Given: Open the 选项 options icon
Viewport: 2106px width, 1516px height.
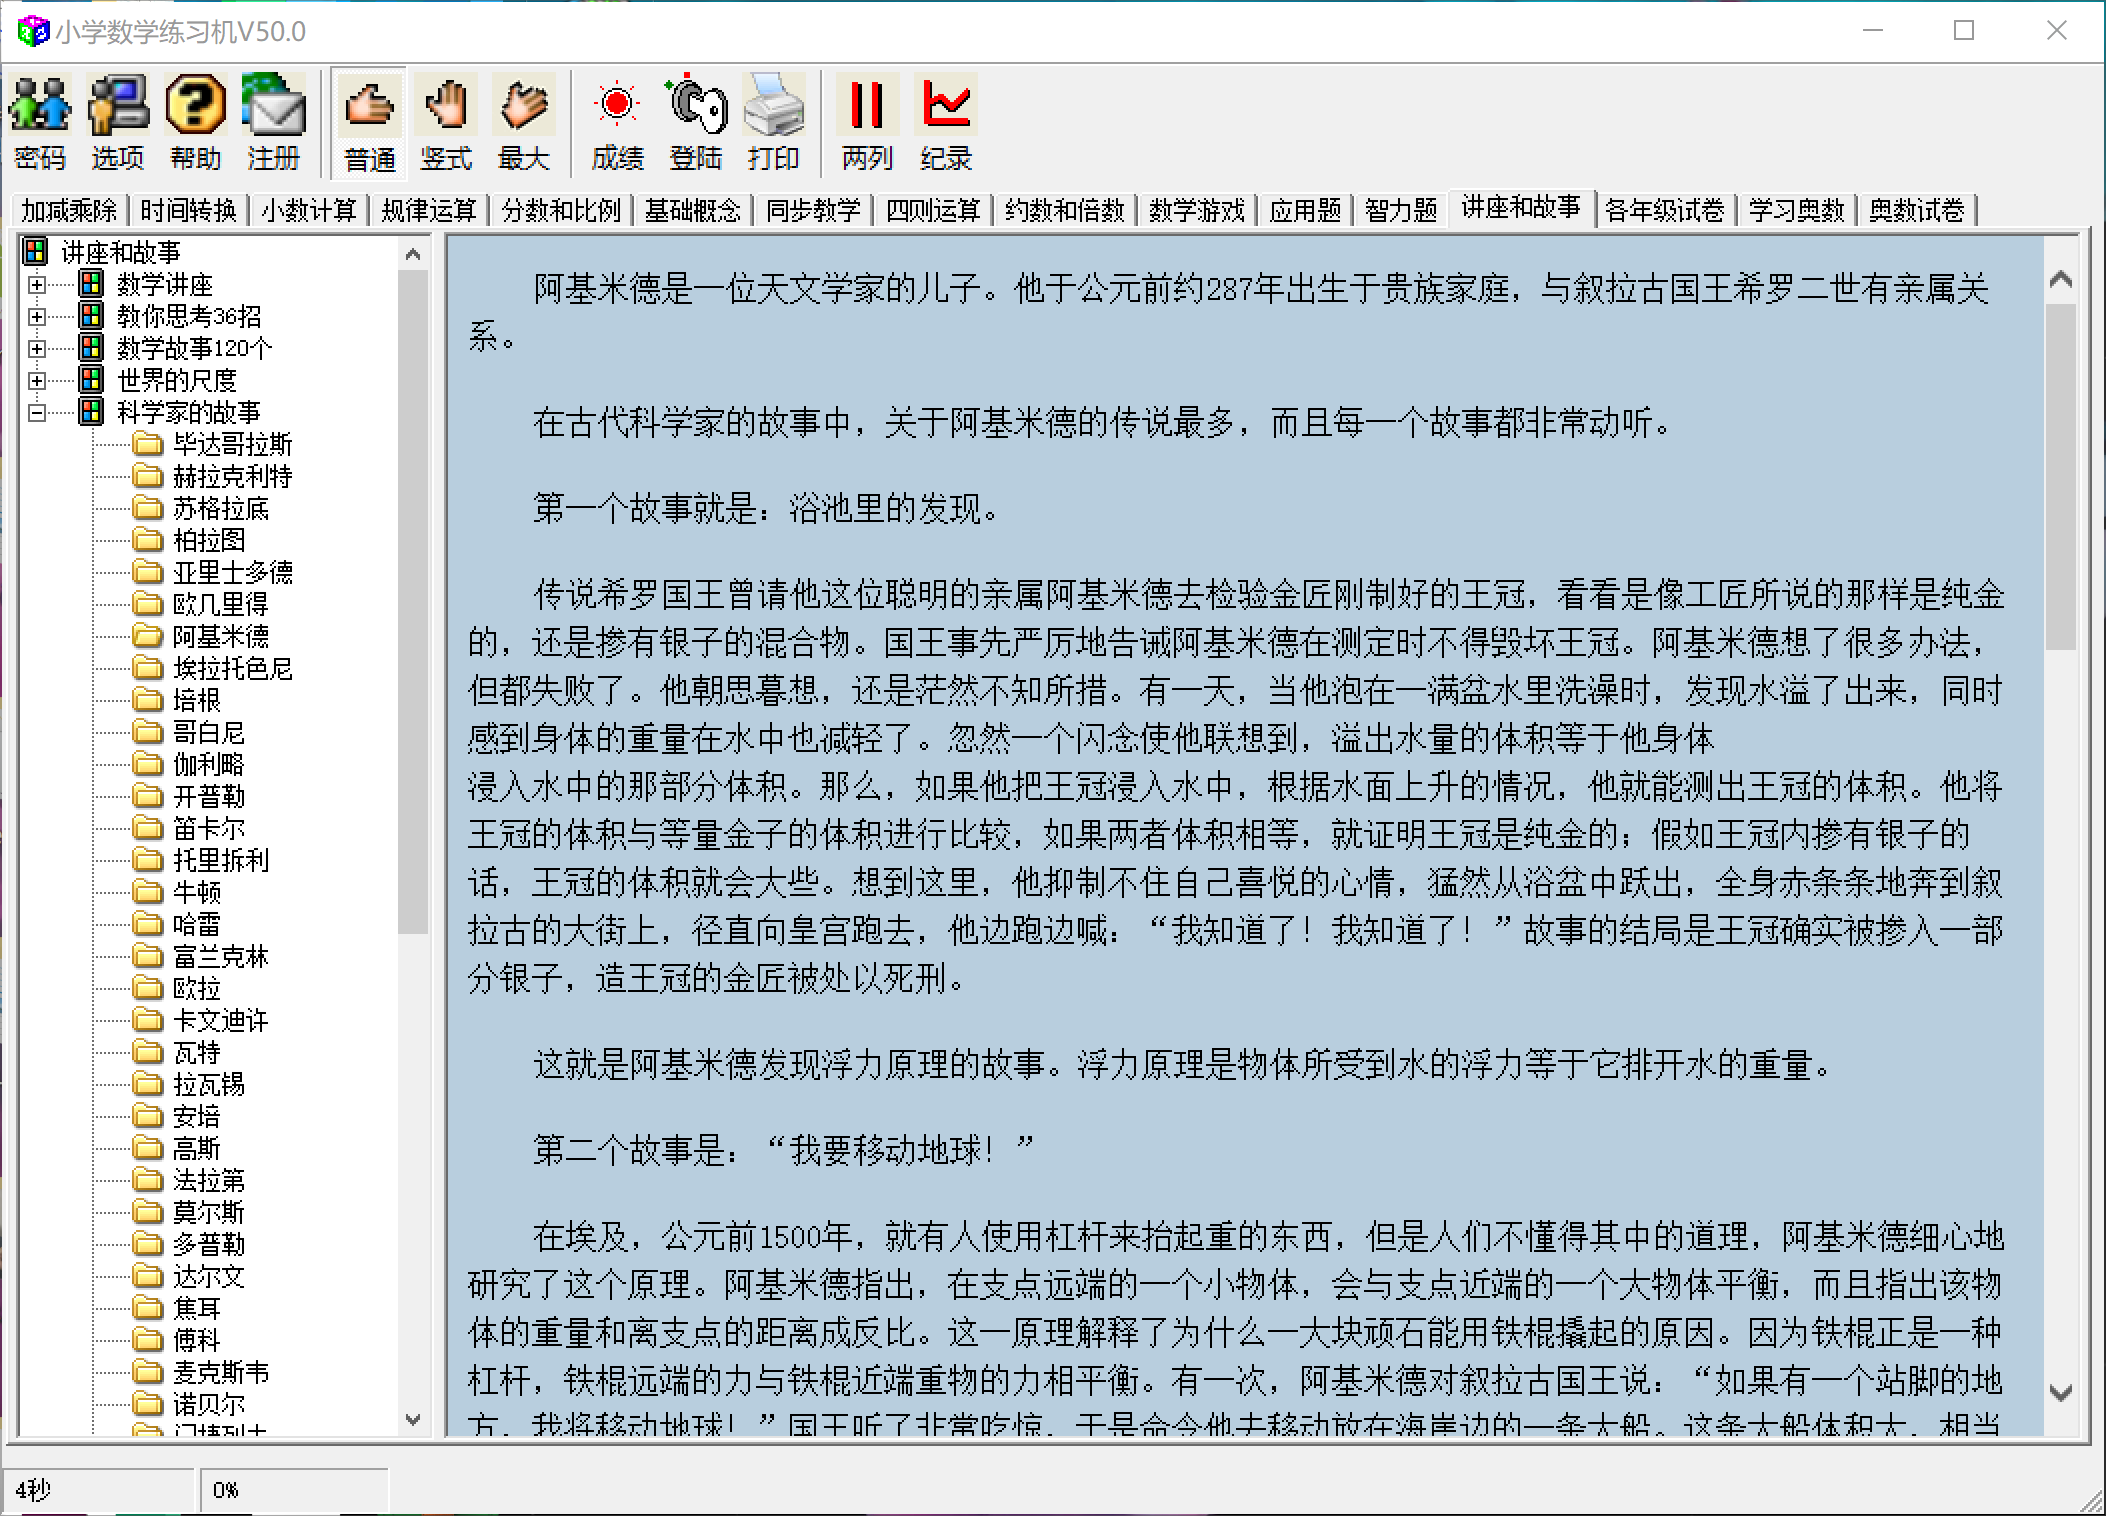Looking at the screenshot, I should tap(118, 123).
